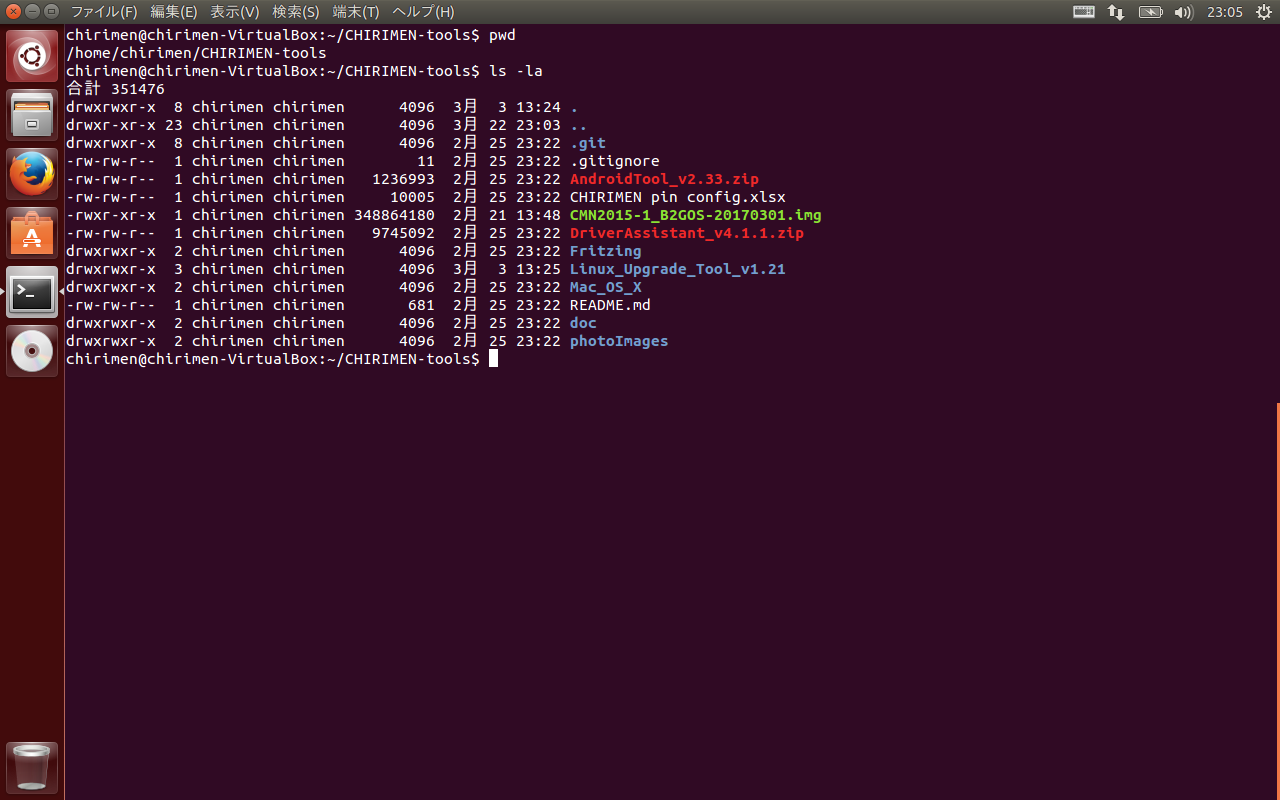Open the 編集(E) menu
Image resolution: width=1280 pixels, height=800 pixels.
[174, 12]
